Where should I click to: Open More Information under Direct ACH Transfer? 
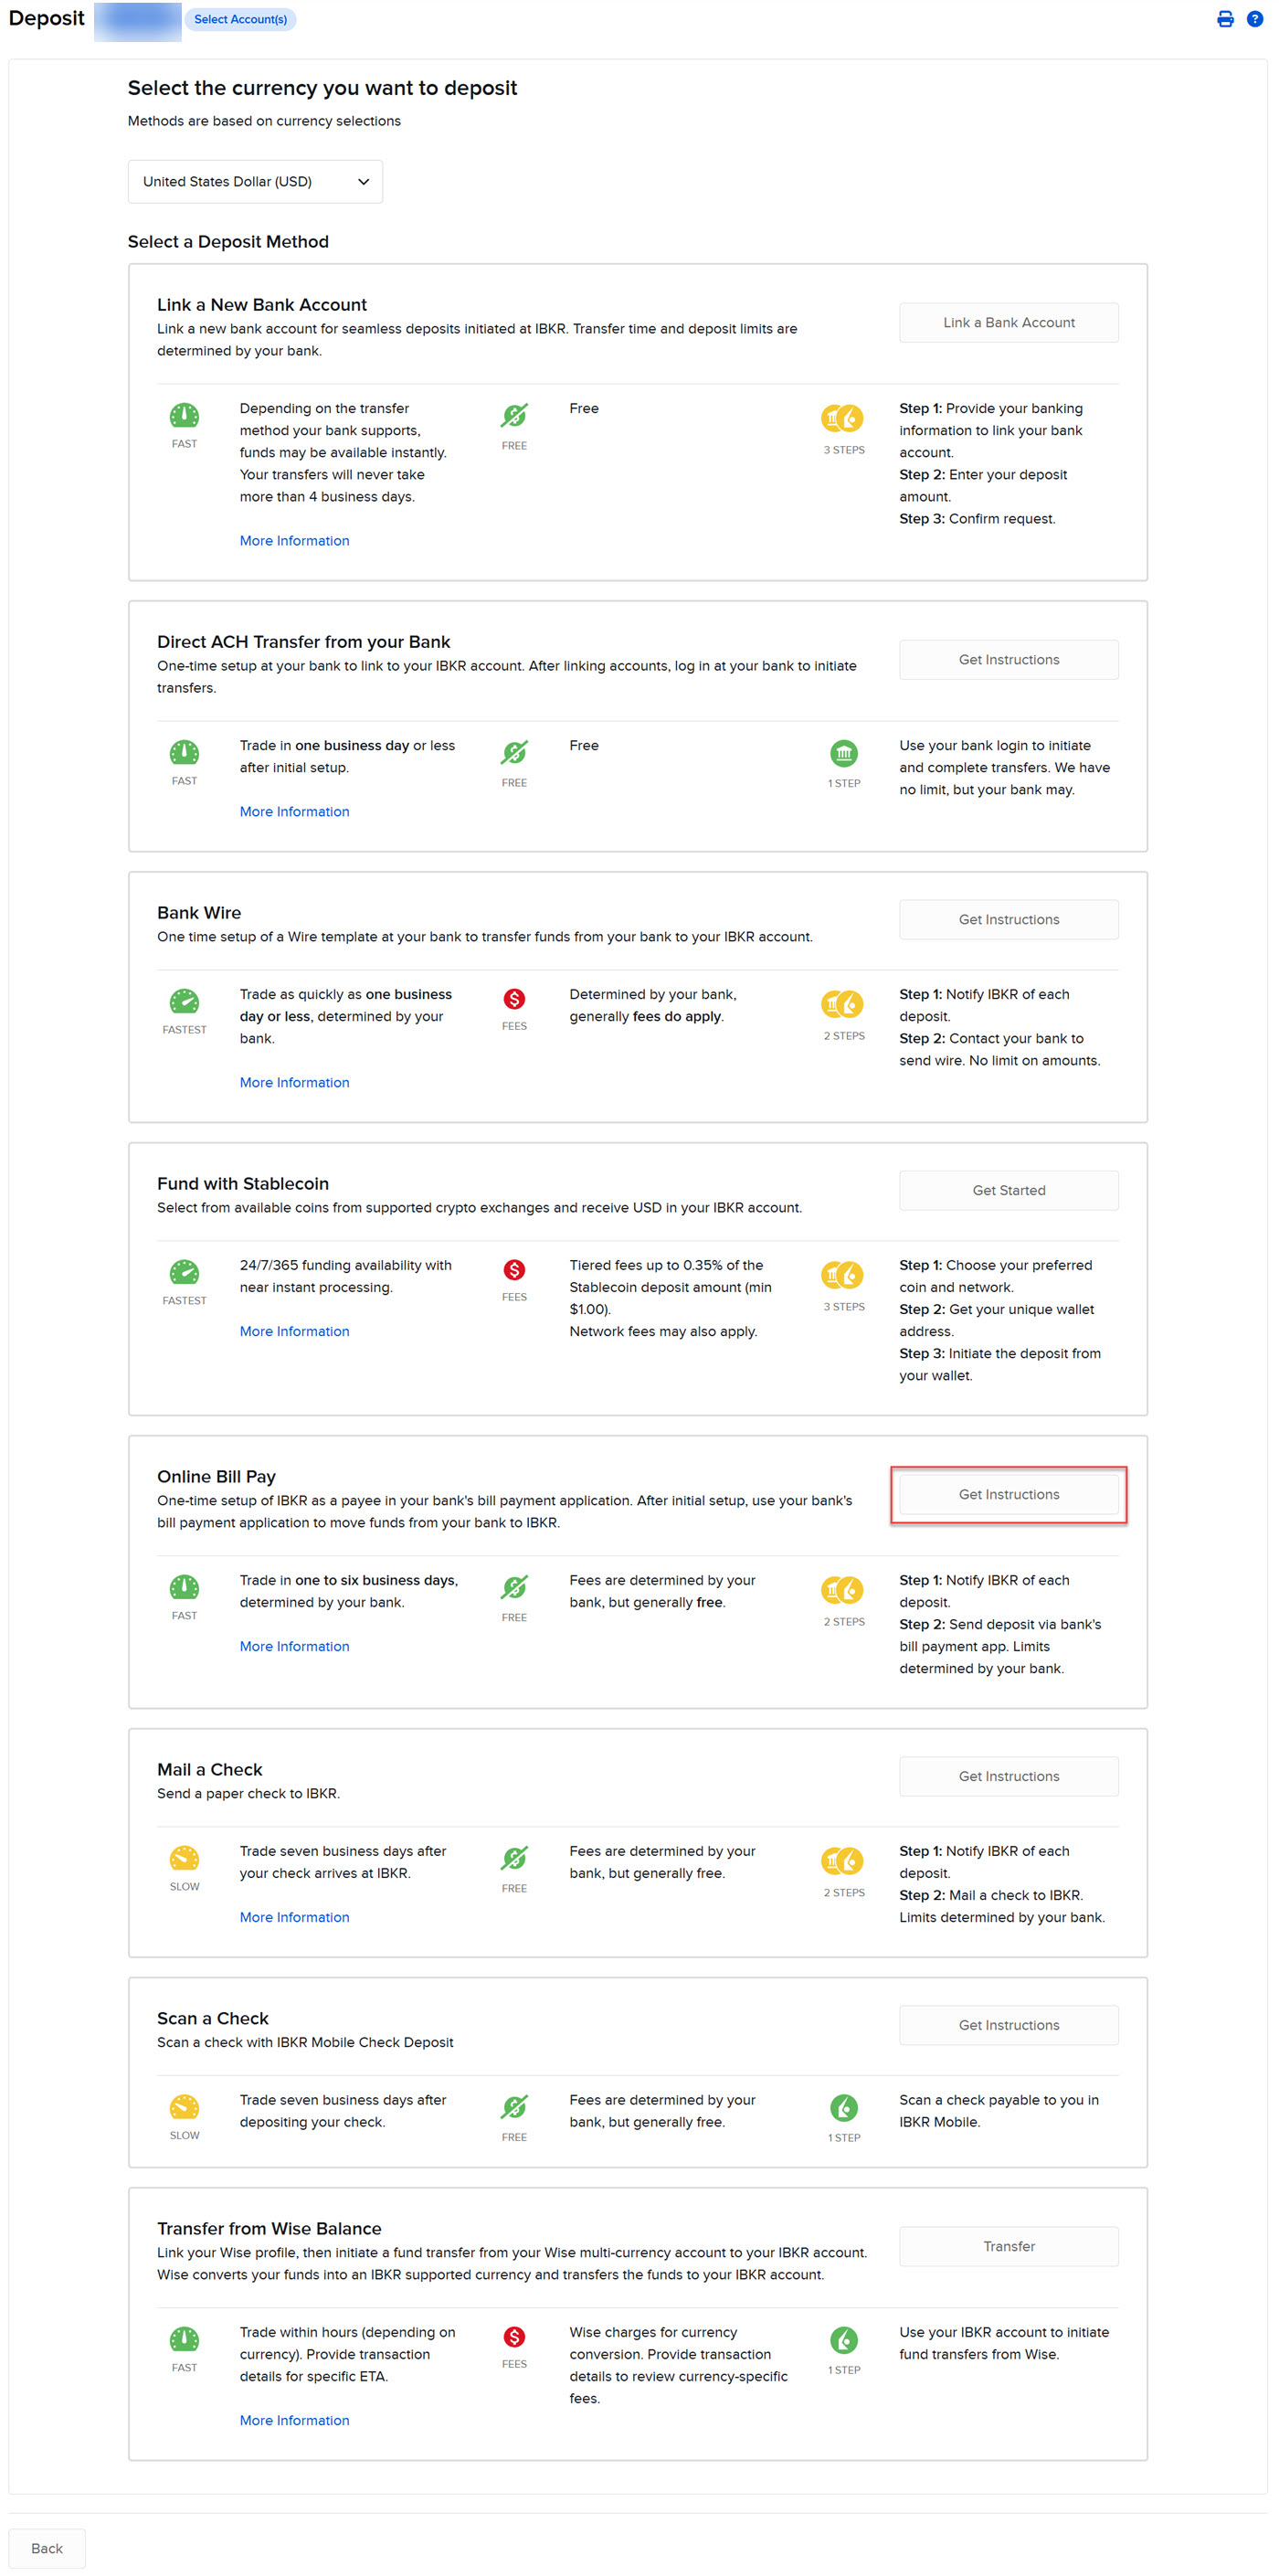coord(294,812)
